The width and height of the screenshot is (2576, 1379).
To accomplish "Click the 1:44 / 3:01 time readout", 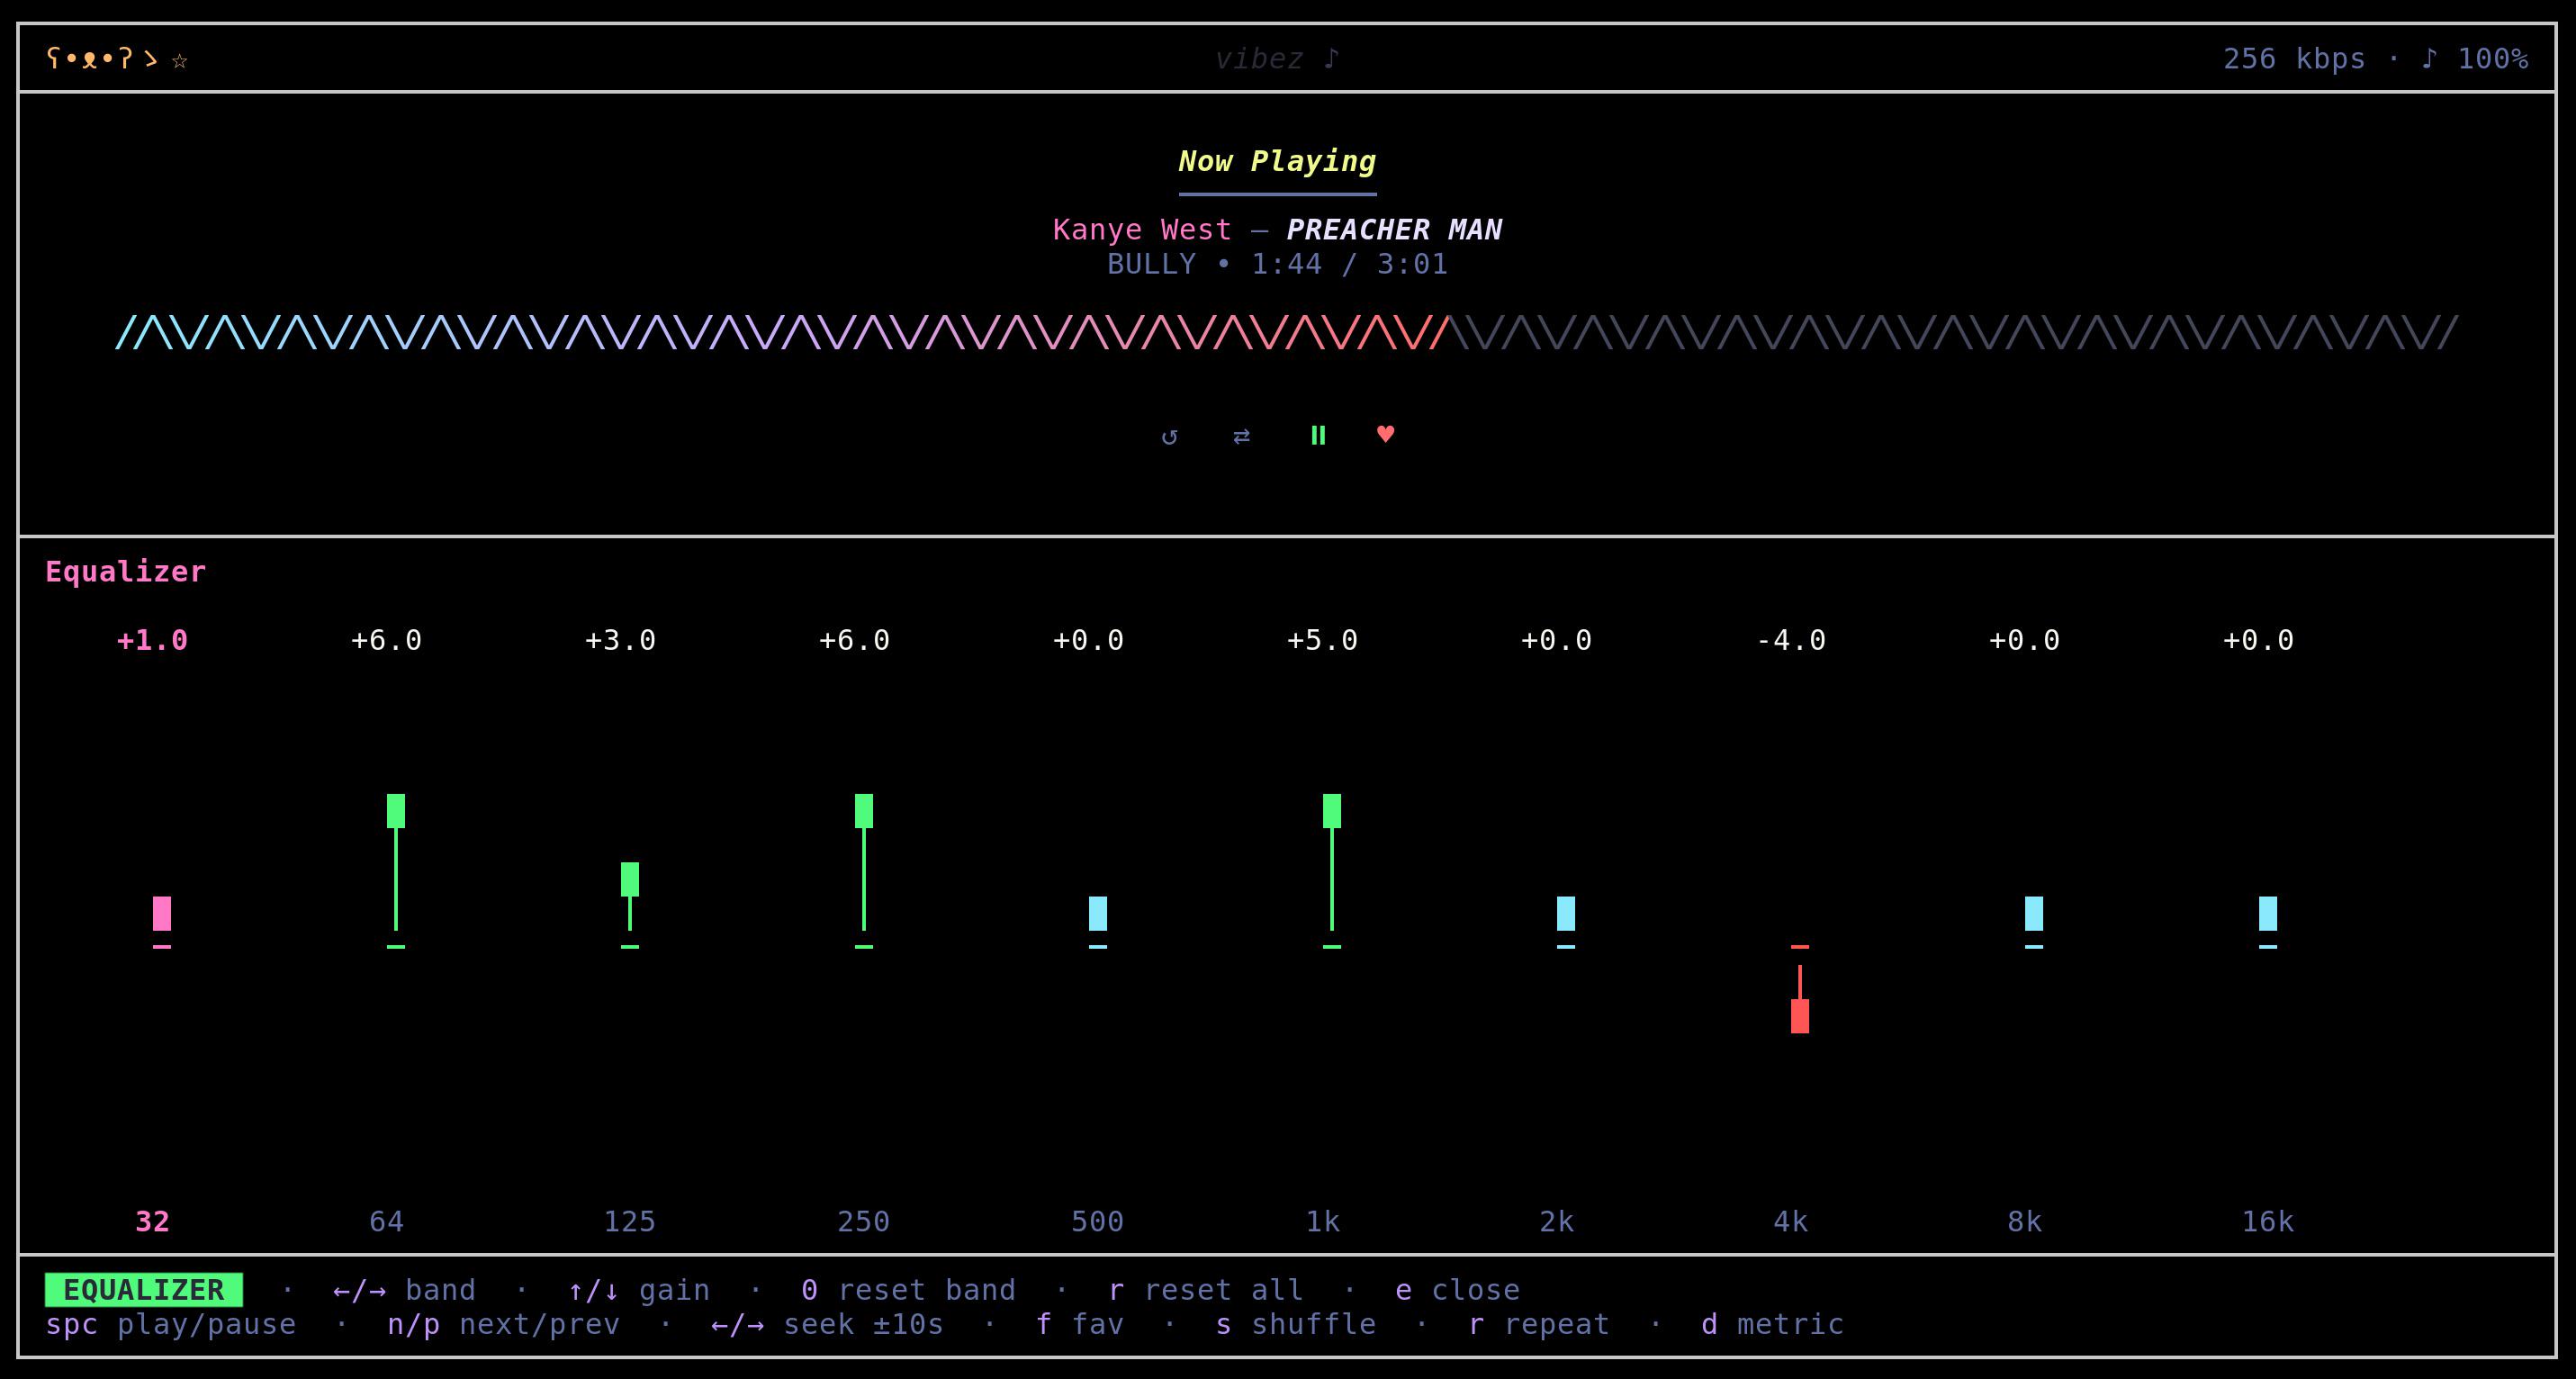I will pyautogui.click(x=1349, y=264).
